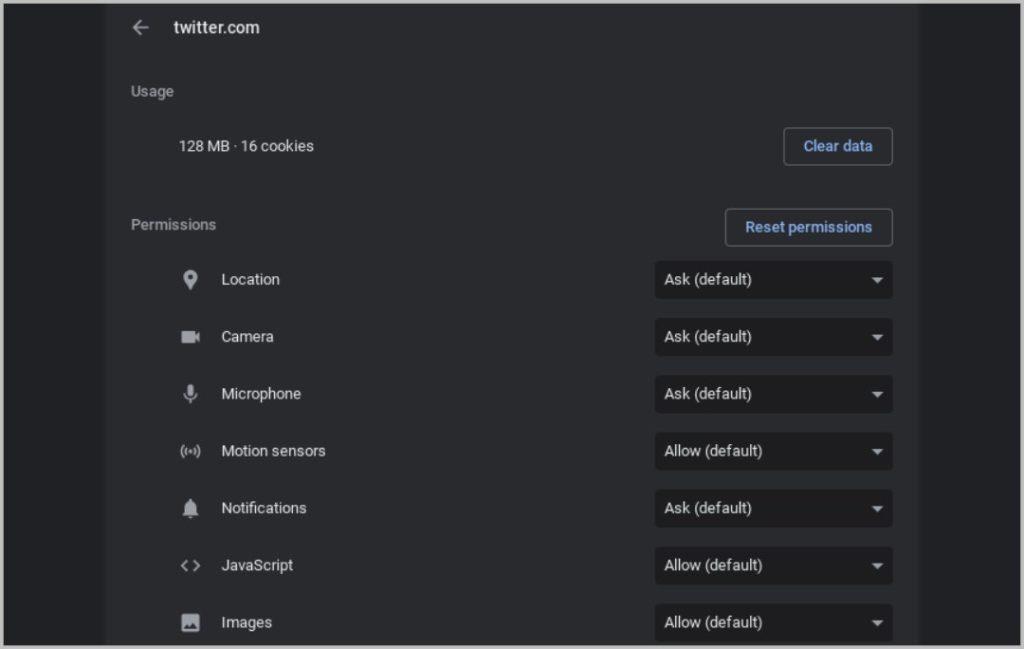Click the Usage section heading
Screen dimensions: 1024x649
(x=152, y=91)
